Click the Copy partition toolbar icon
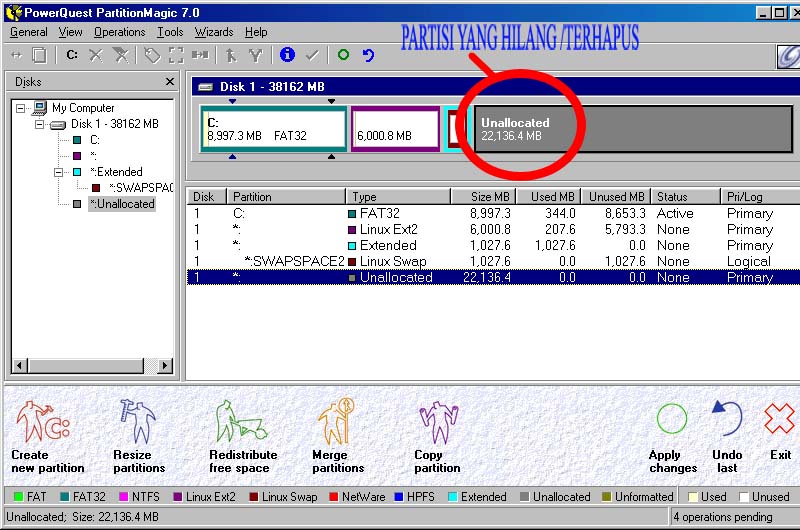The image size is (800, 530). [39, 55]
